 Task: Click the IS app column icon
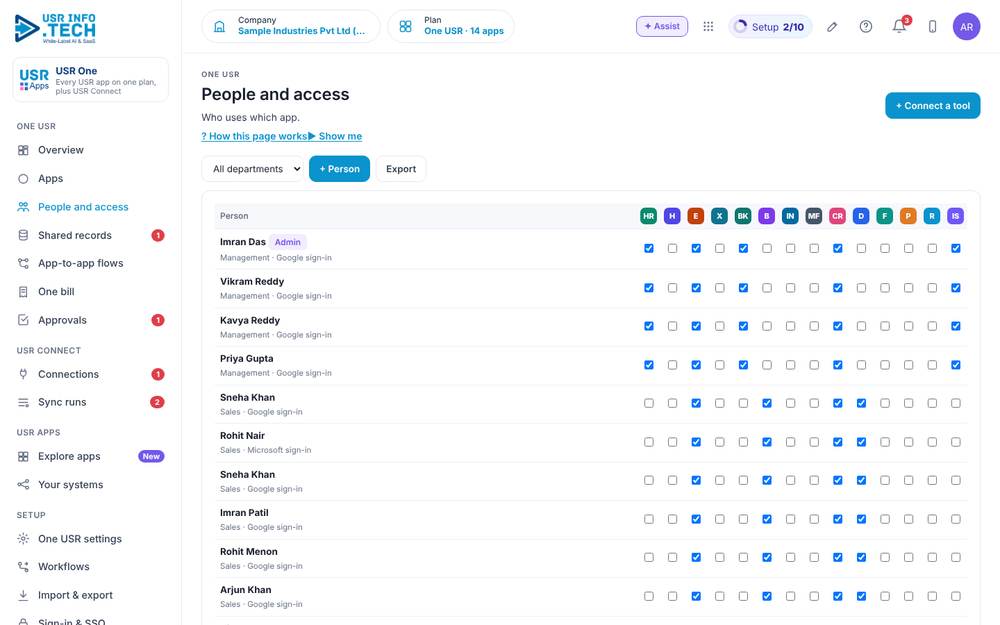[x=955, y=216]
